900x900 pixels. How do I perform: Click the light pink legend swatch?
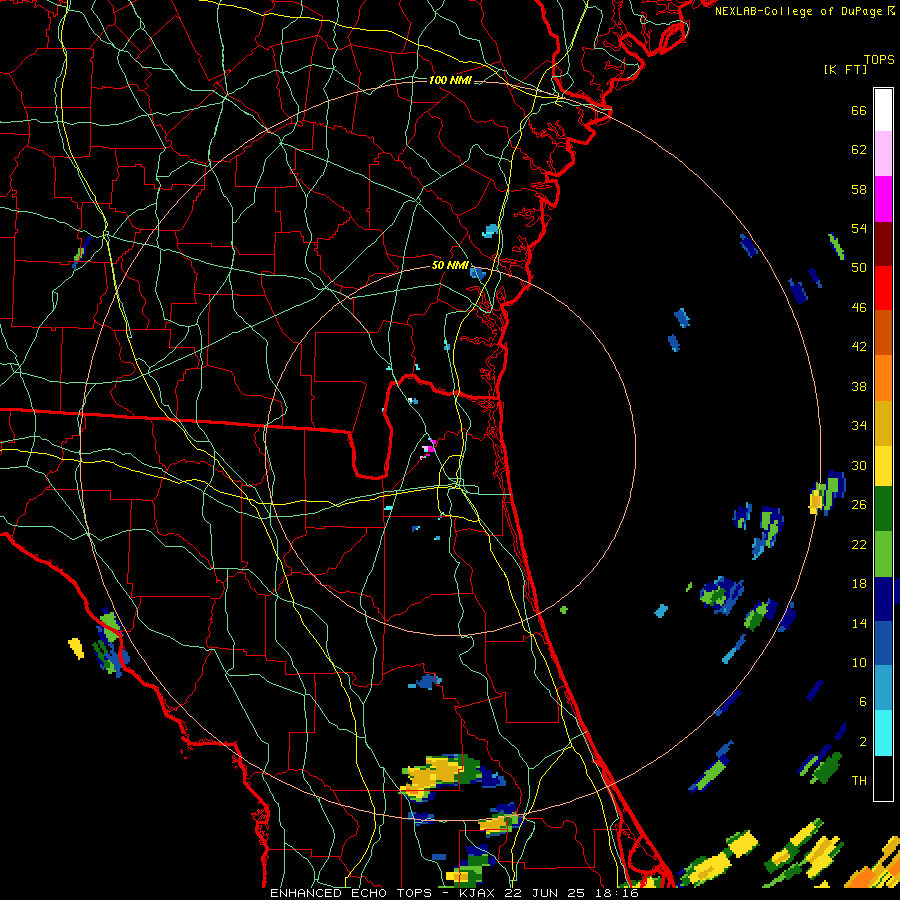(883, 154)
